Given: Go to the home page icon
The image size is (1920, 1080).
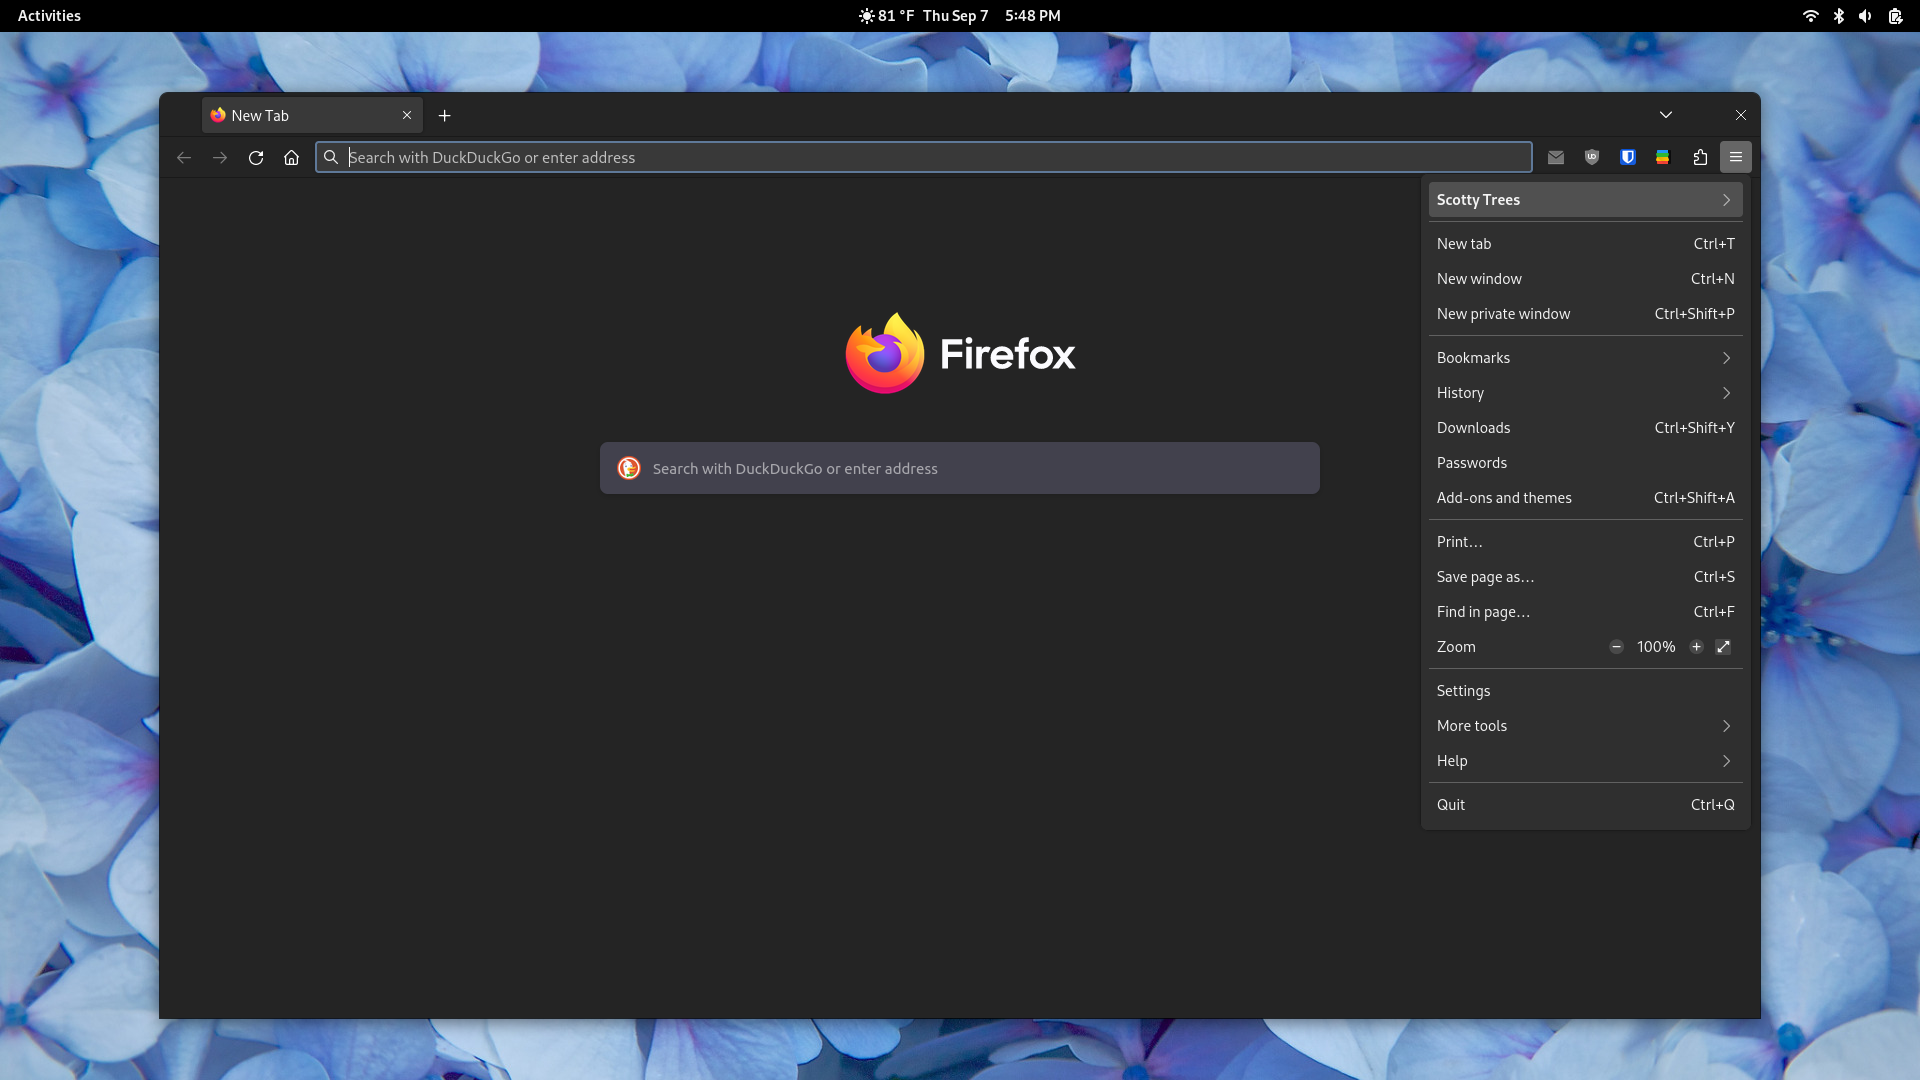Looking at the screenshot, I should 291,157.
